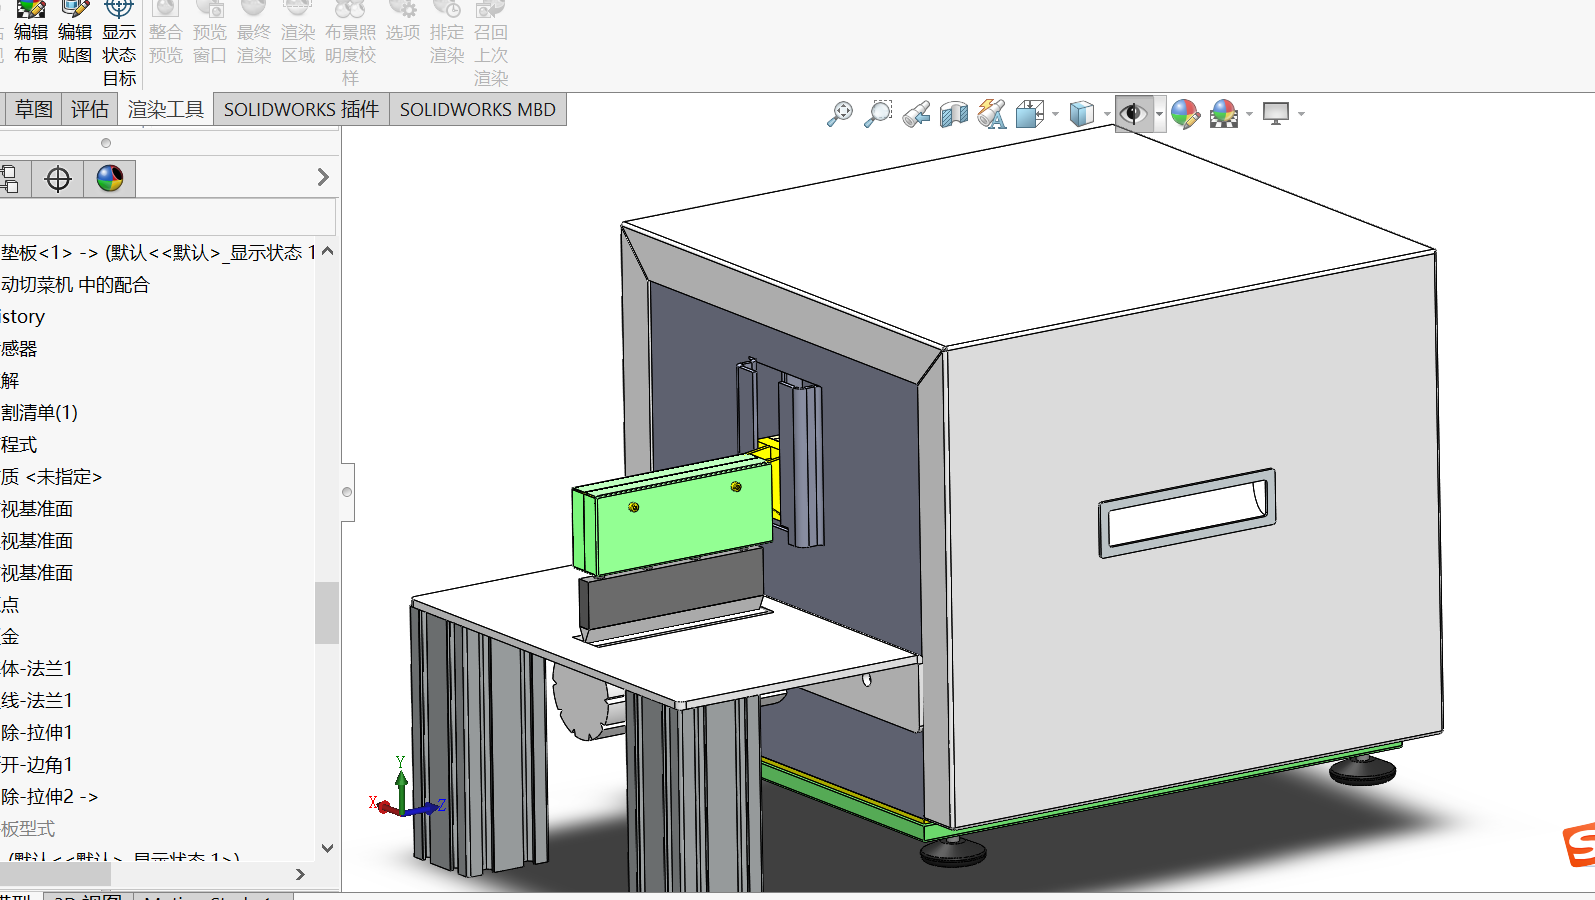Select the 质 <未指定> material item
Viewport: 1595px width, 900px height.
[51, 477]
